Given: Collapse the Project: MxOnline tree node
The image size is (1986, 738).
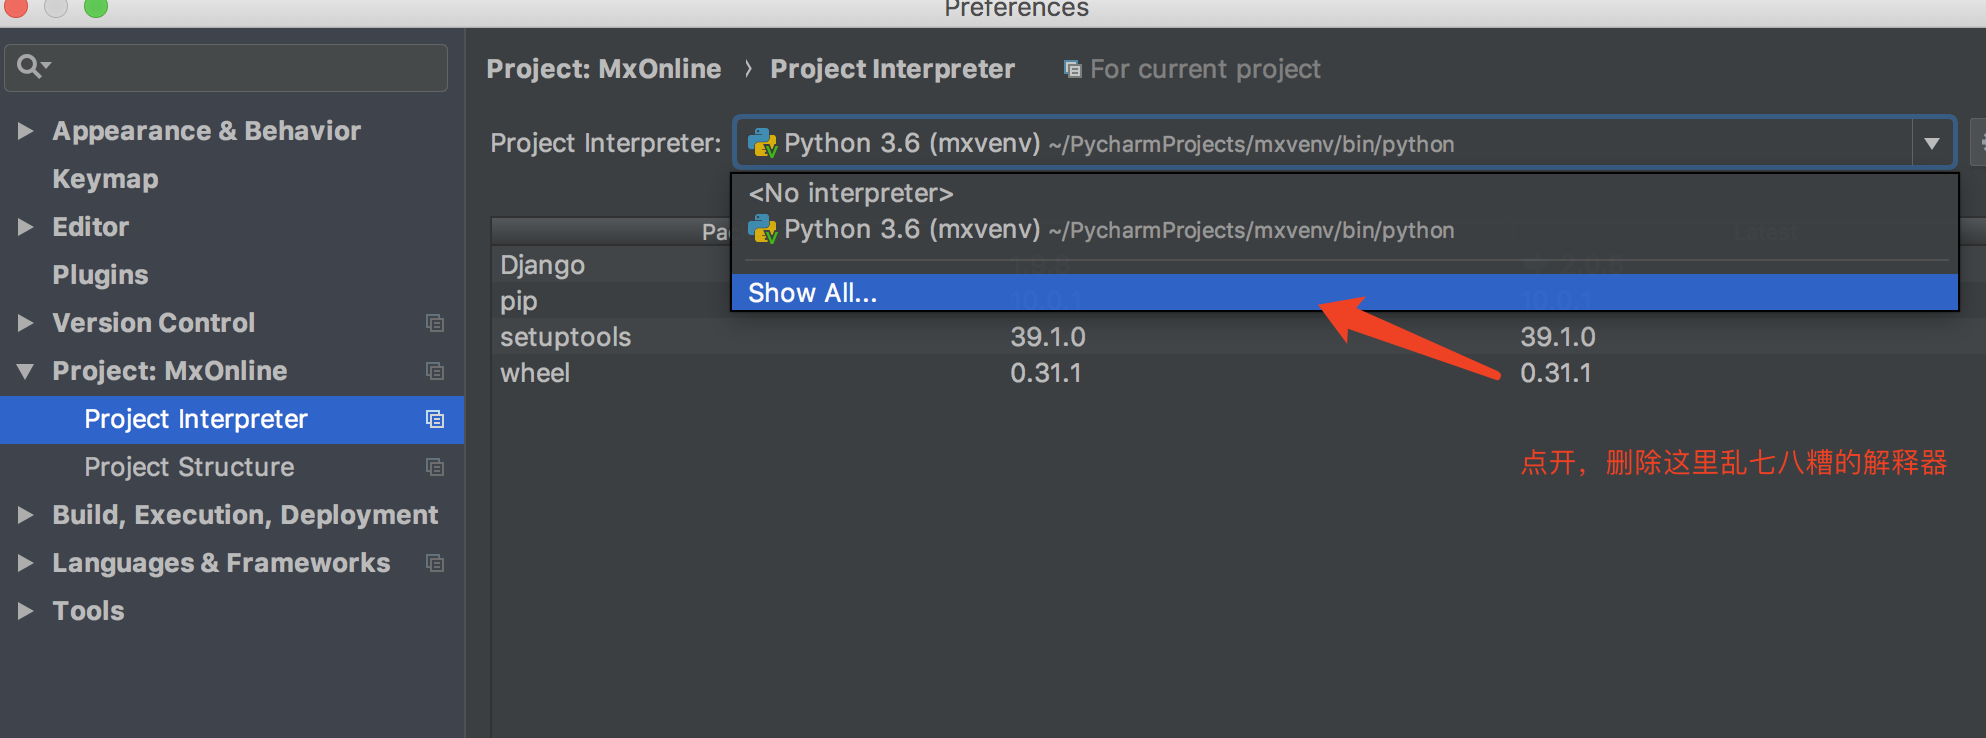Looking at the screenshot, I should tap(25, 371).
